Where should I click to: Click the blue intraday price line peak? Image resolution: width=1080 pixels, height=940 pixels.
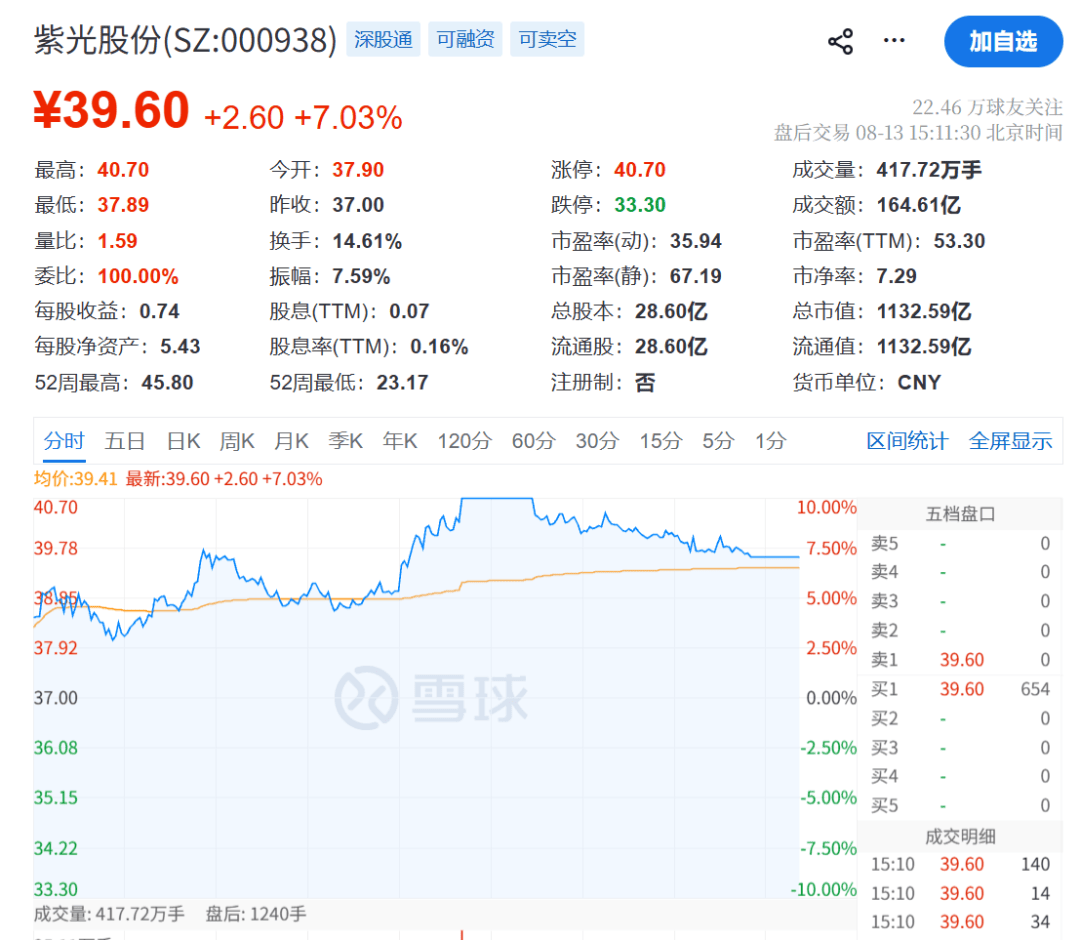[x=497, y=499]
